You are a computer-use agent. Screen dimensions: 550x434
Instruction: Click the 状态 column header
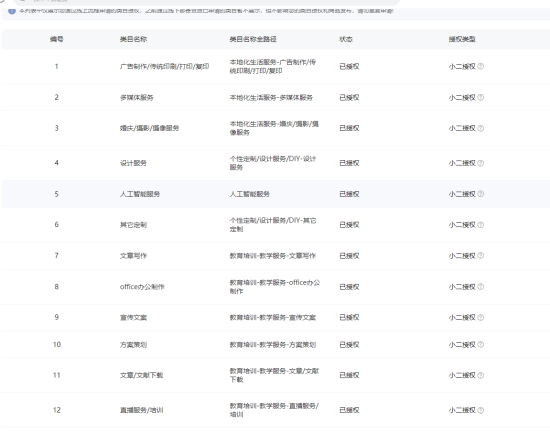346,39
